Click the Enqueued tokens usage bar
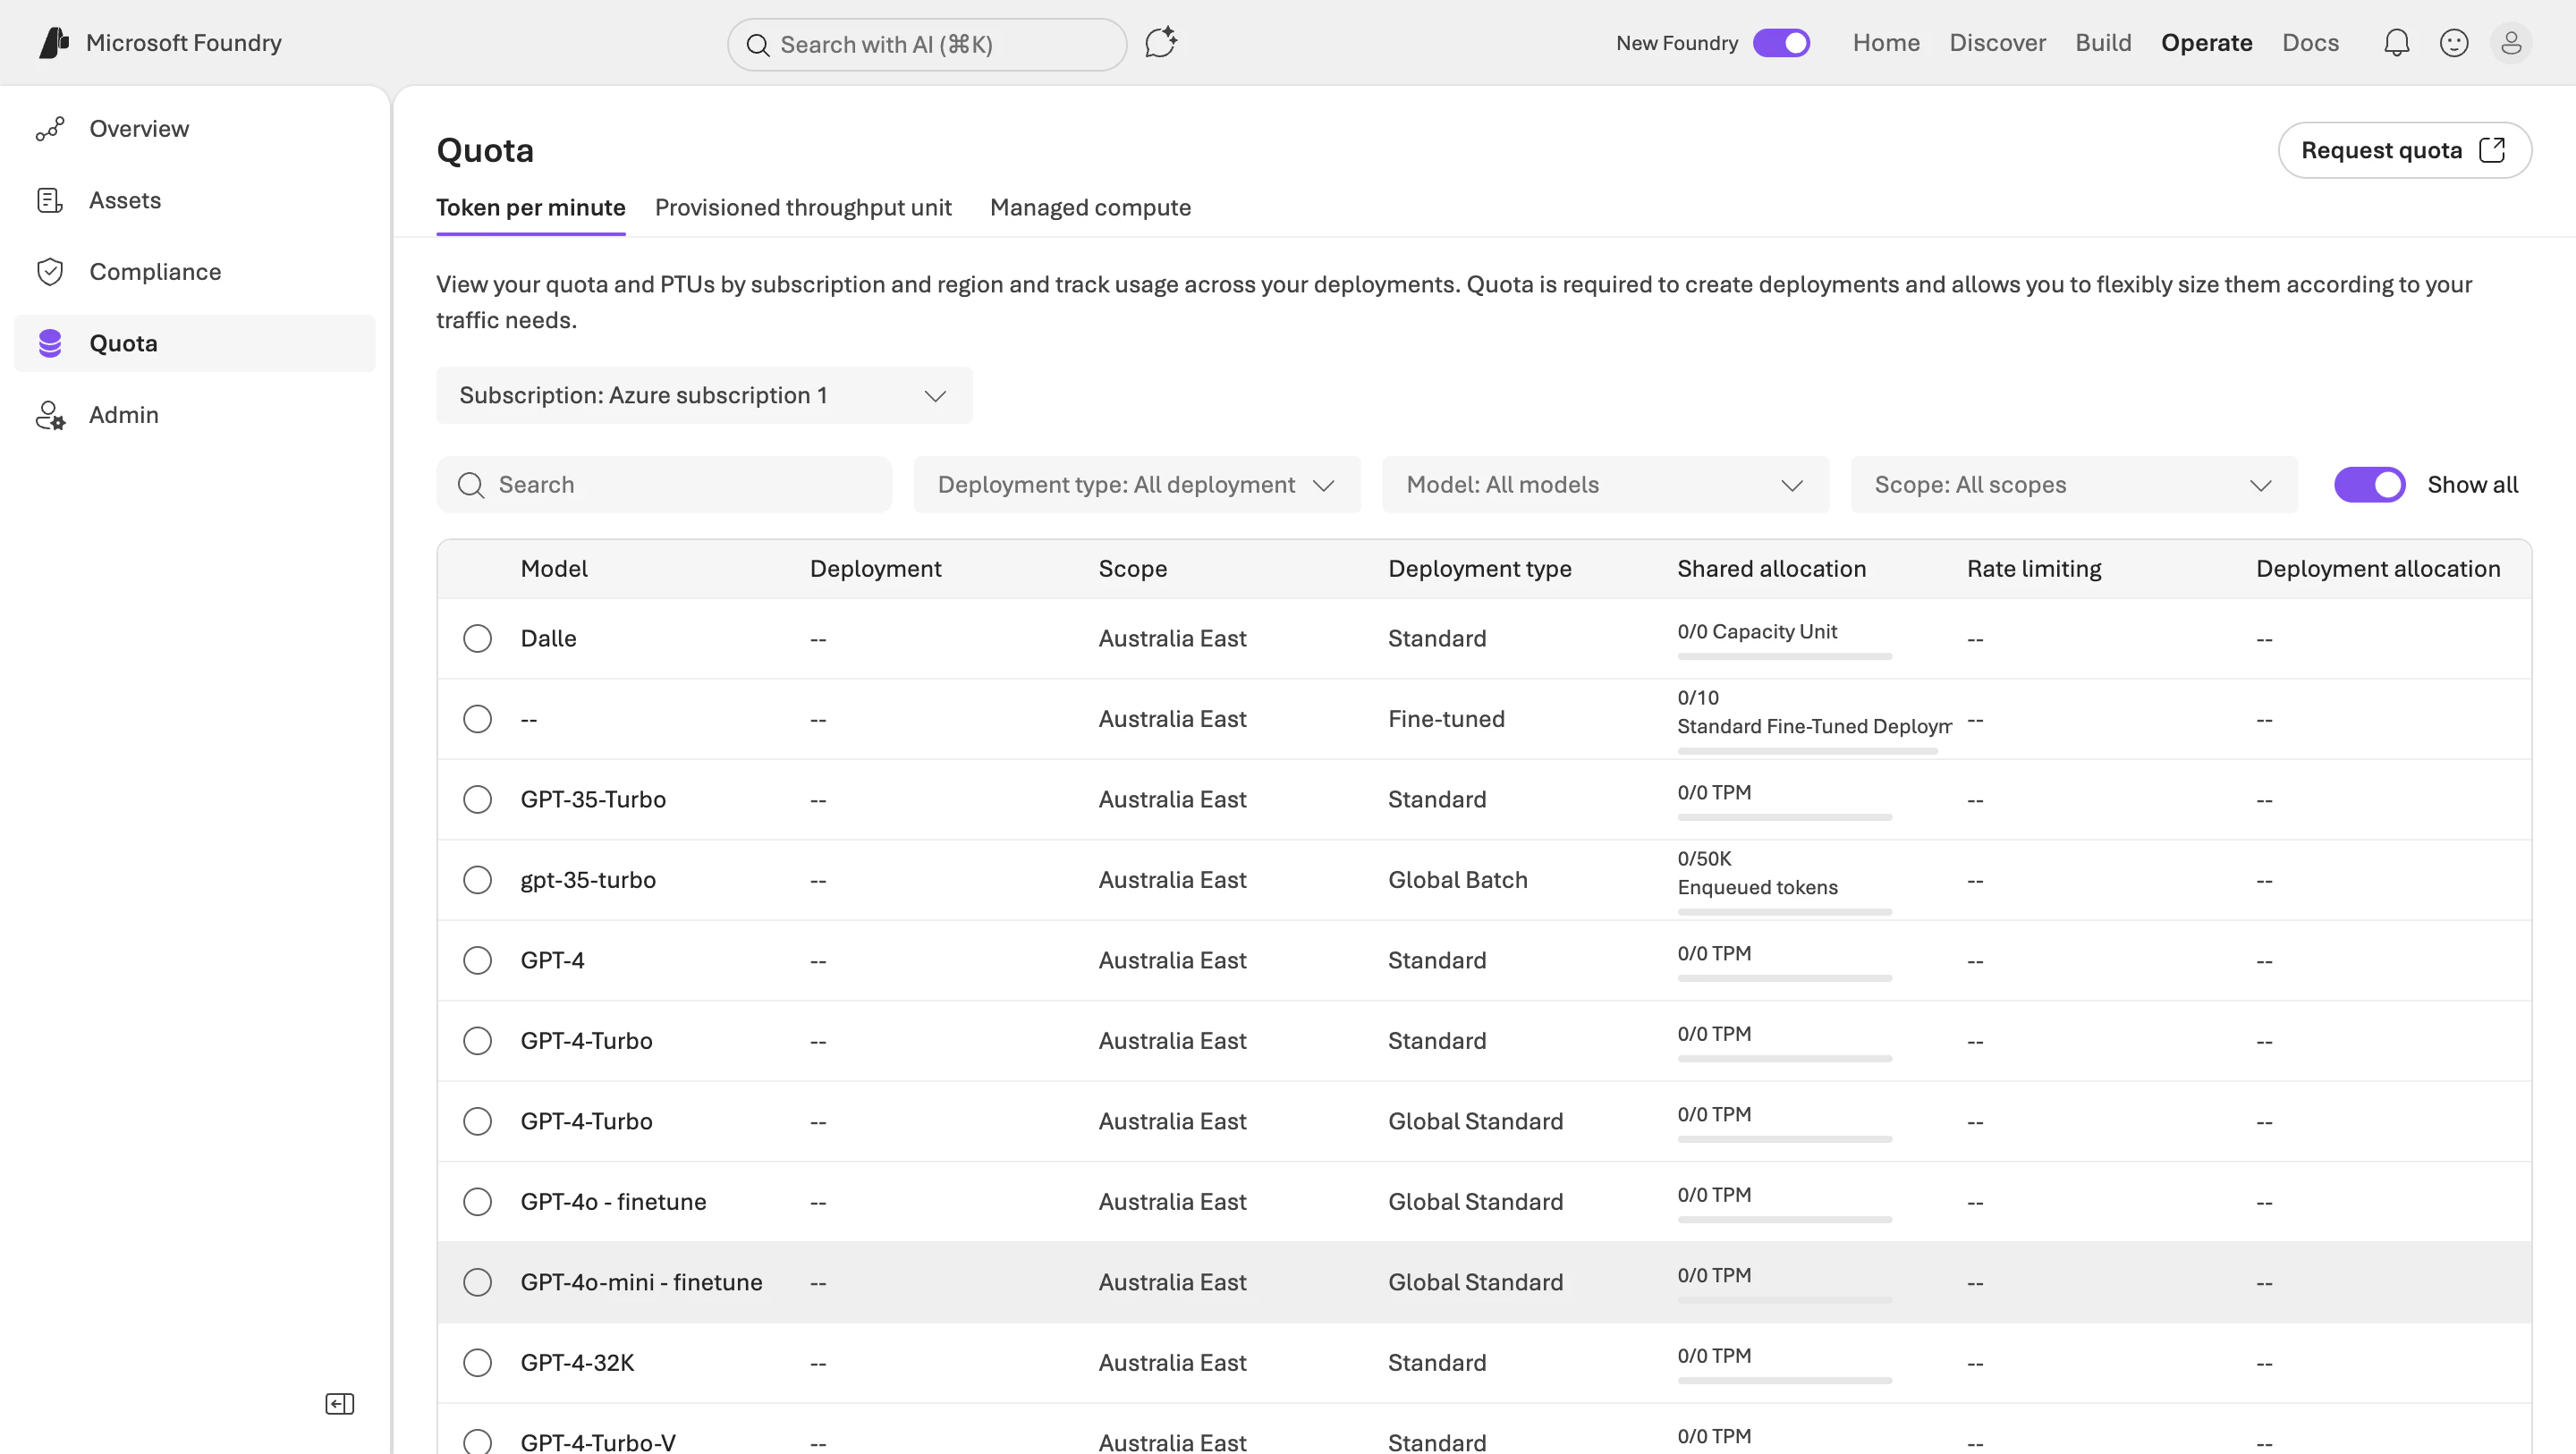Image resolution: width=2576 pixels, height=1454 pixels. tap(1784, 912)
